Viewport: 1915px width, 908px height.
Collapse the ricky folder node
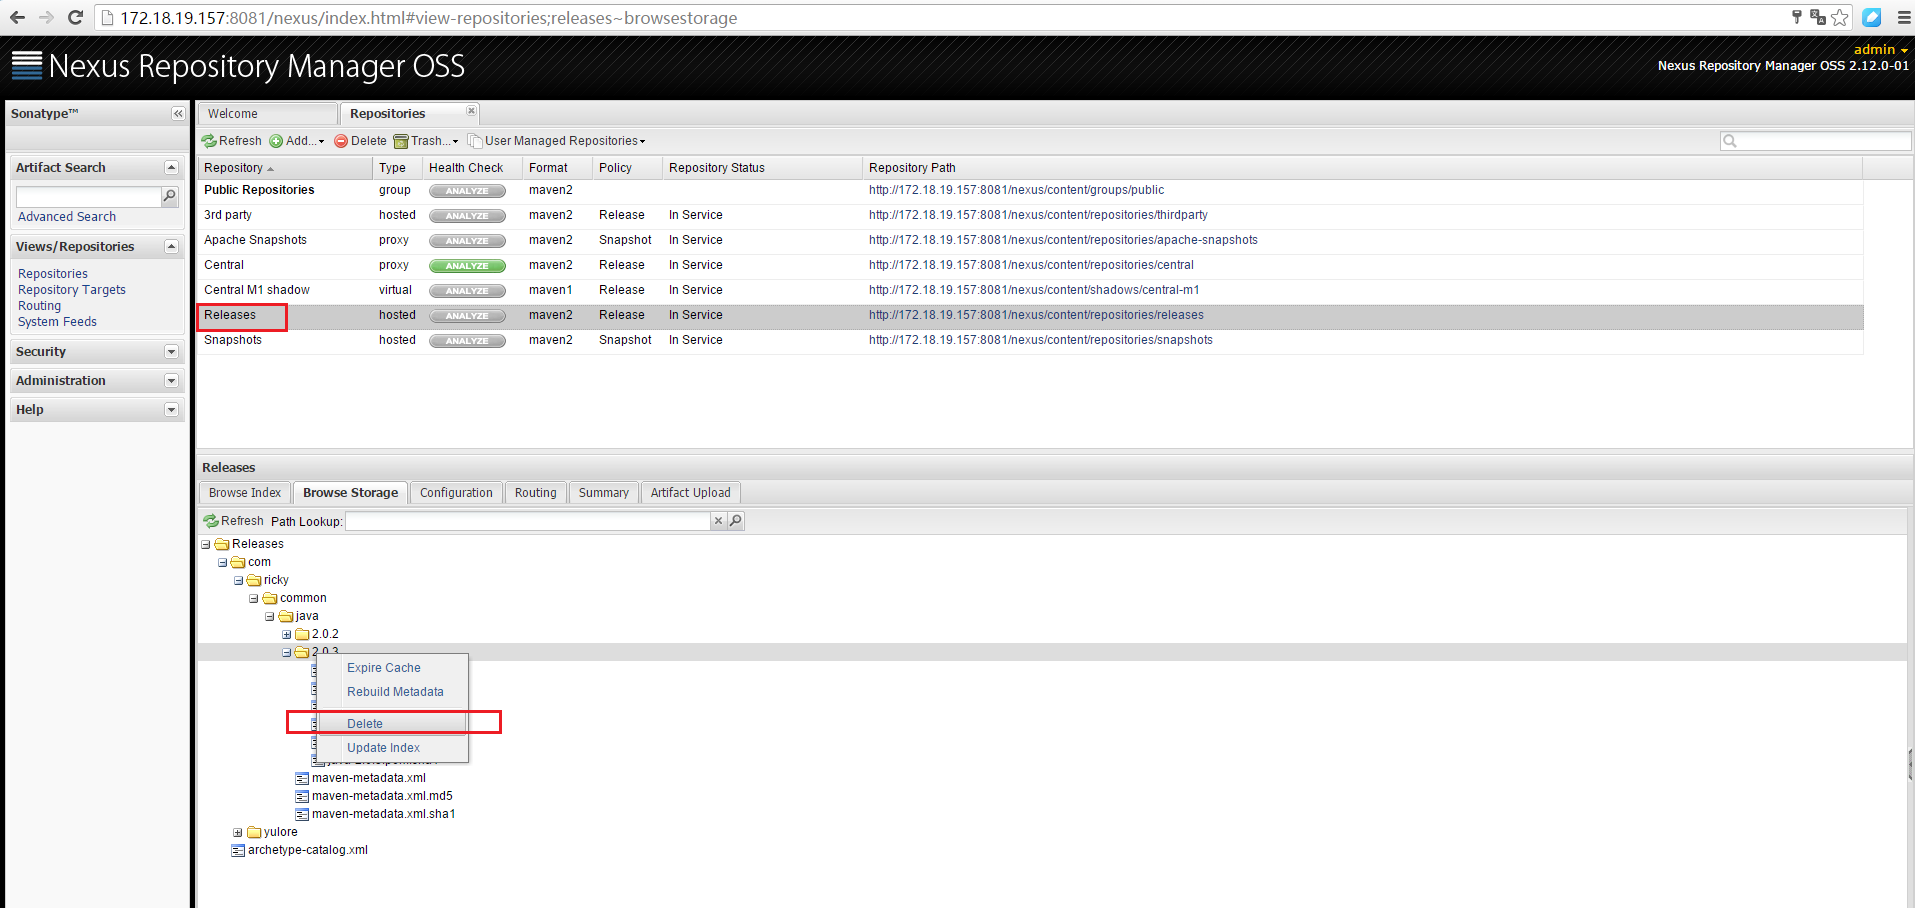click(x=238, y=581)
